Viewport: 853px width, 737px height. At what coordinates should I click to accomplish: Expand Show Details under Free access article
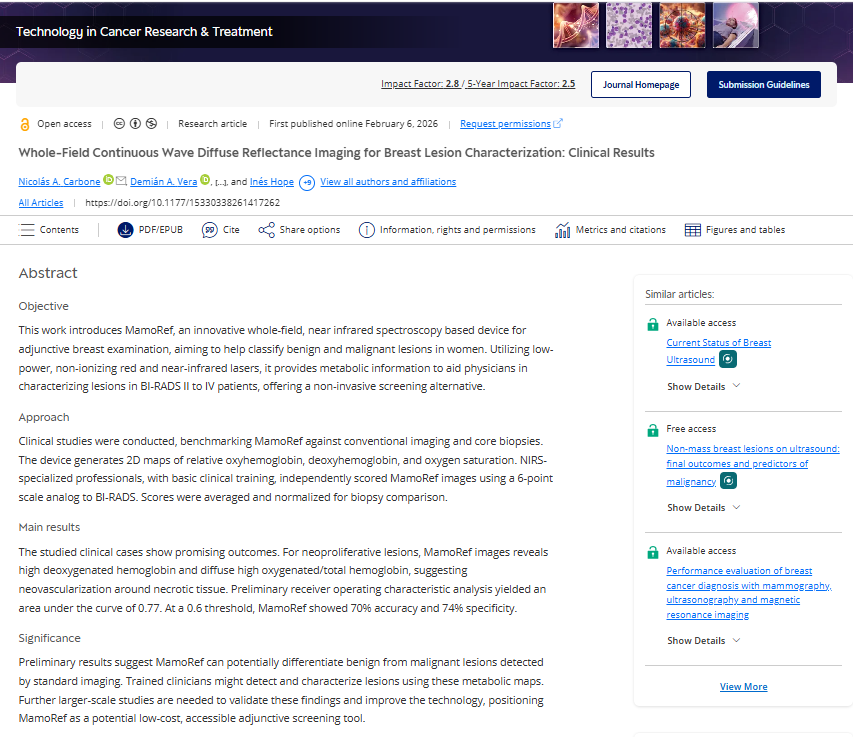pos(697,507)
